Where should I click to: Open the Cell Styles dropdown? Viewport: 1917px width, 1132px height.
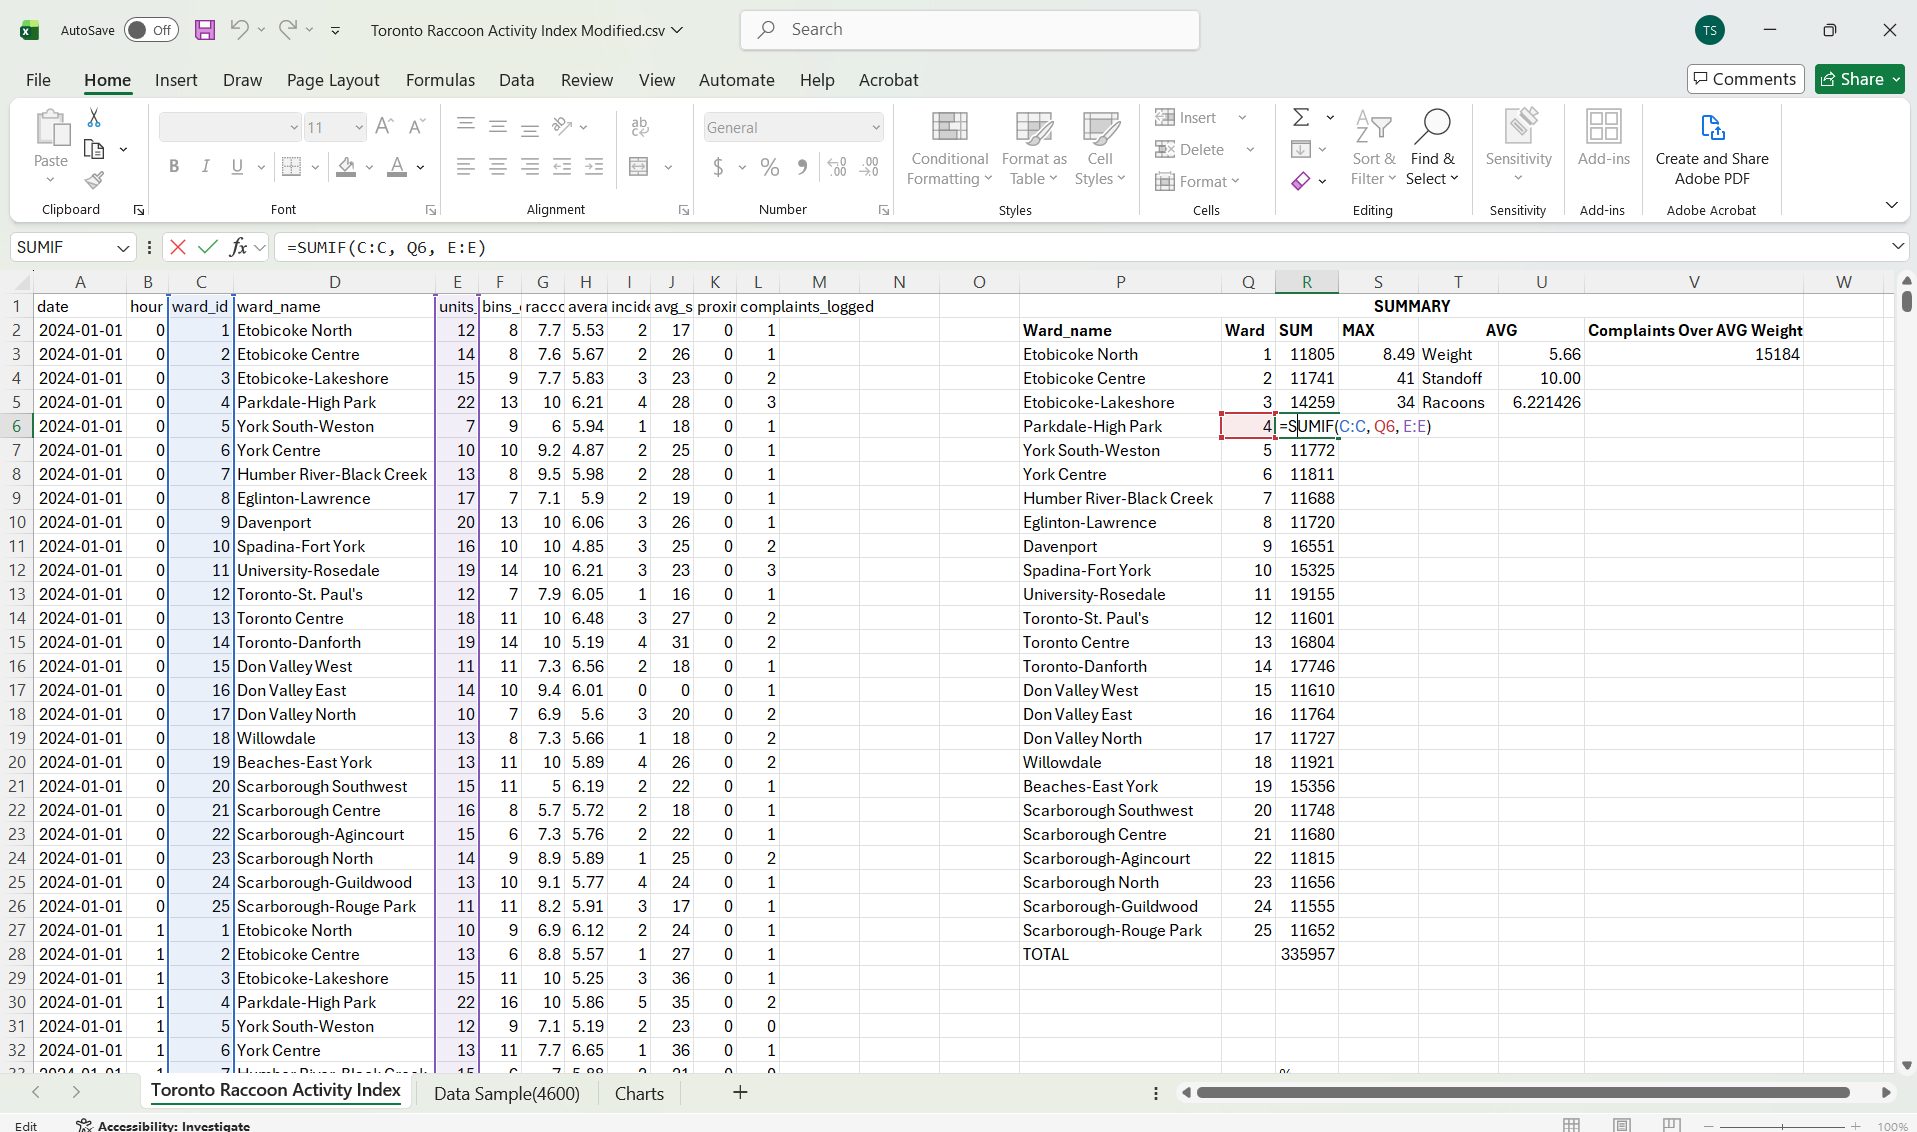1100,148
